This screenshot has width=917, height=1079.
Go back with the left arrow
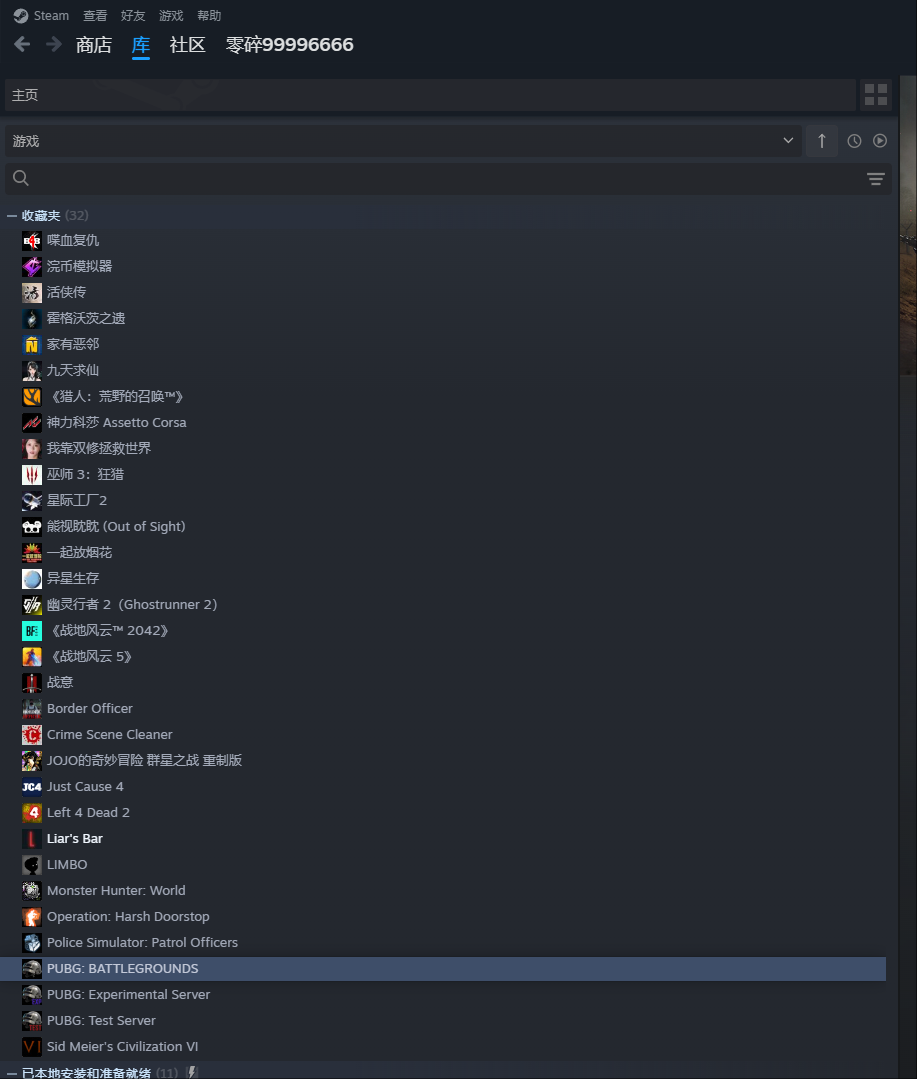point(22,45)
